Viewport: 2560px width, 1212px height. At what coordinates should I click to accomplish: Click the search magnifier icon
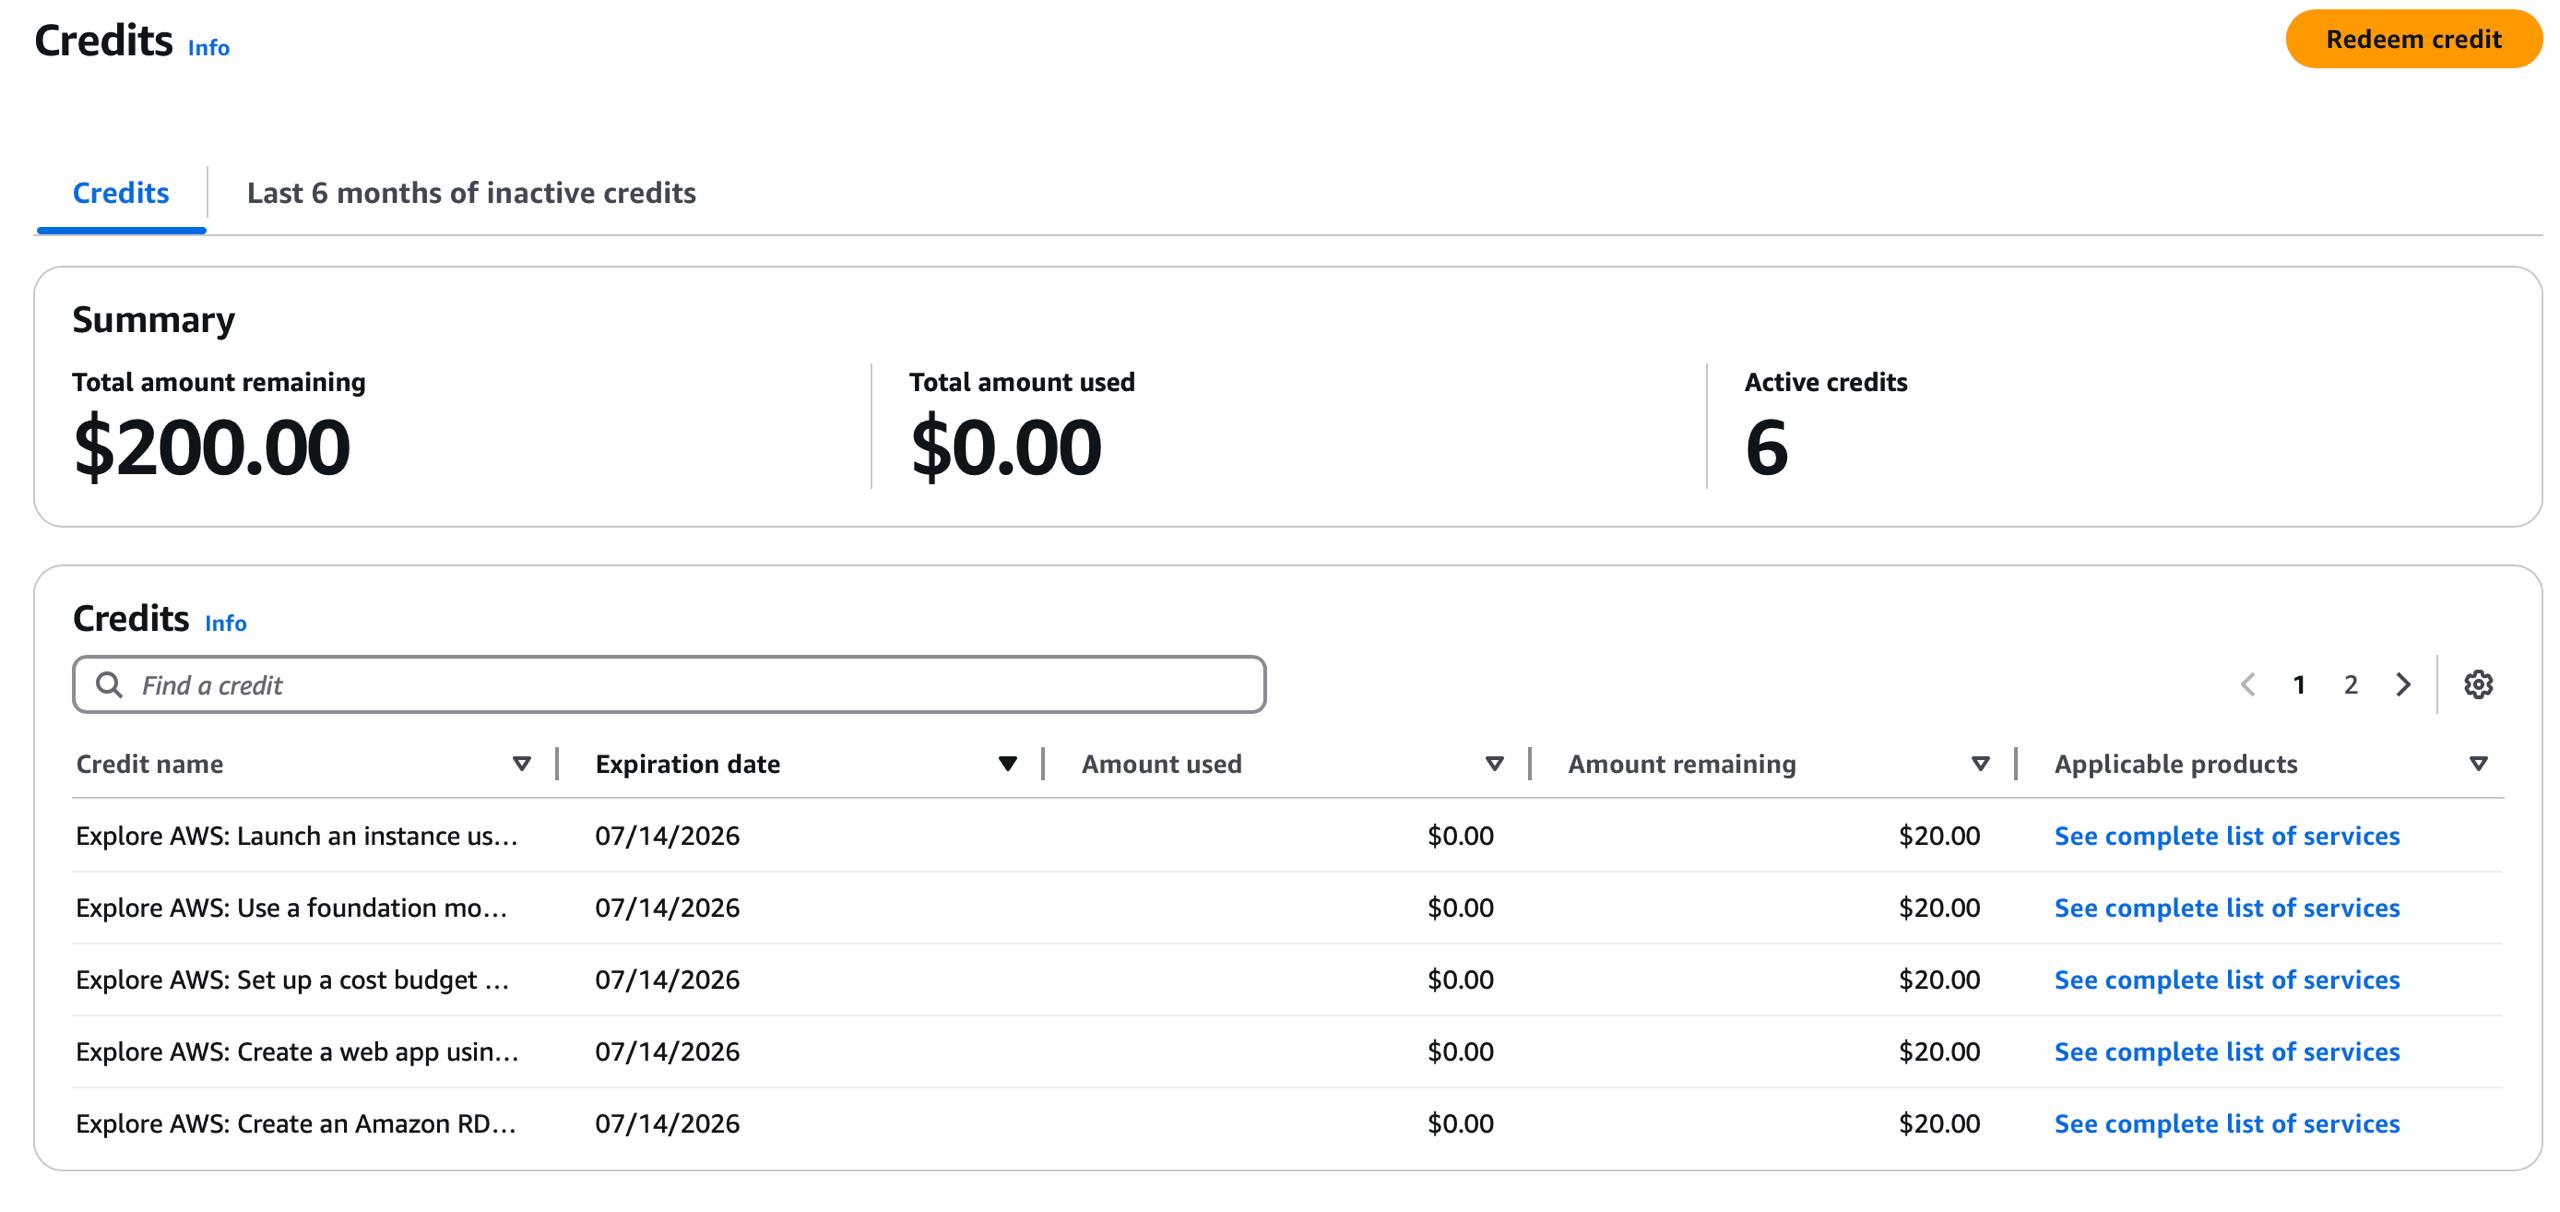[109, 685]
